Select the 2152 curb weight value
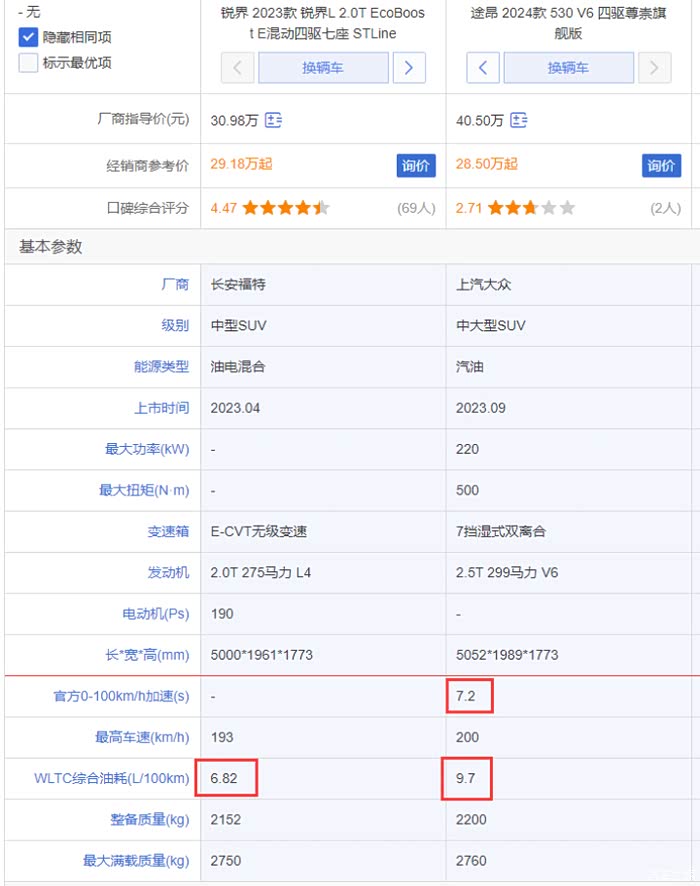This screenshot has width=700, height=886. 225,819
